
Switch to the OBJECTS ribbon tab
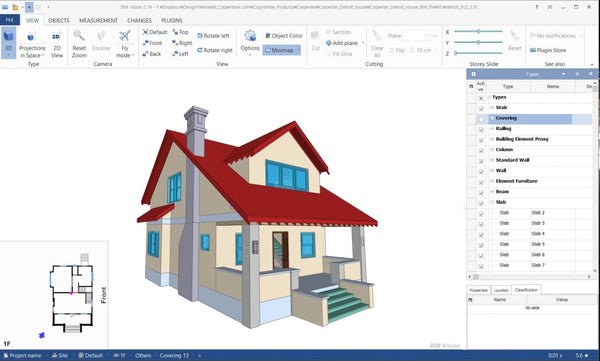click(x=59, y=20)
